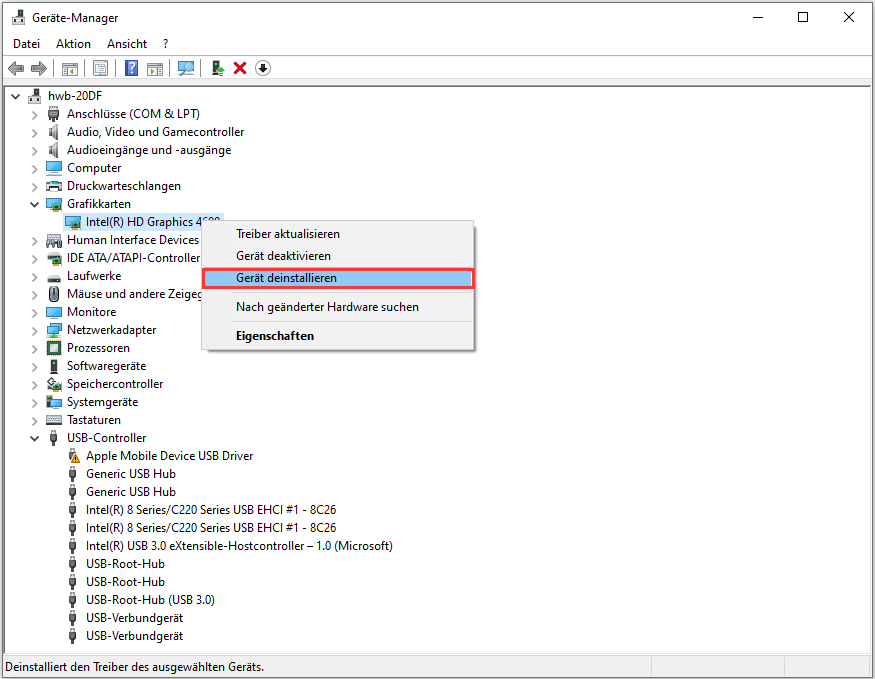Screen dimensions: 875x679
Task: Select the Softwaregeräte tree entry
Action: [107, 366]
